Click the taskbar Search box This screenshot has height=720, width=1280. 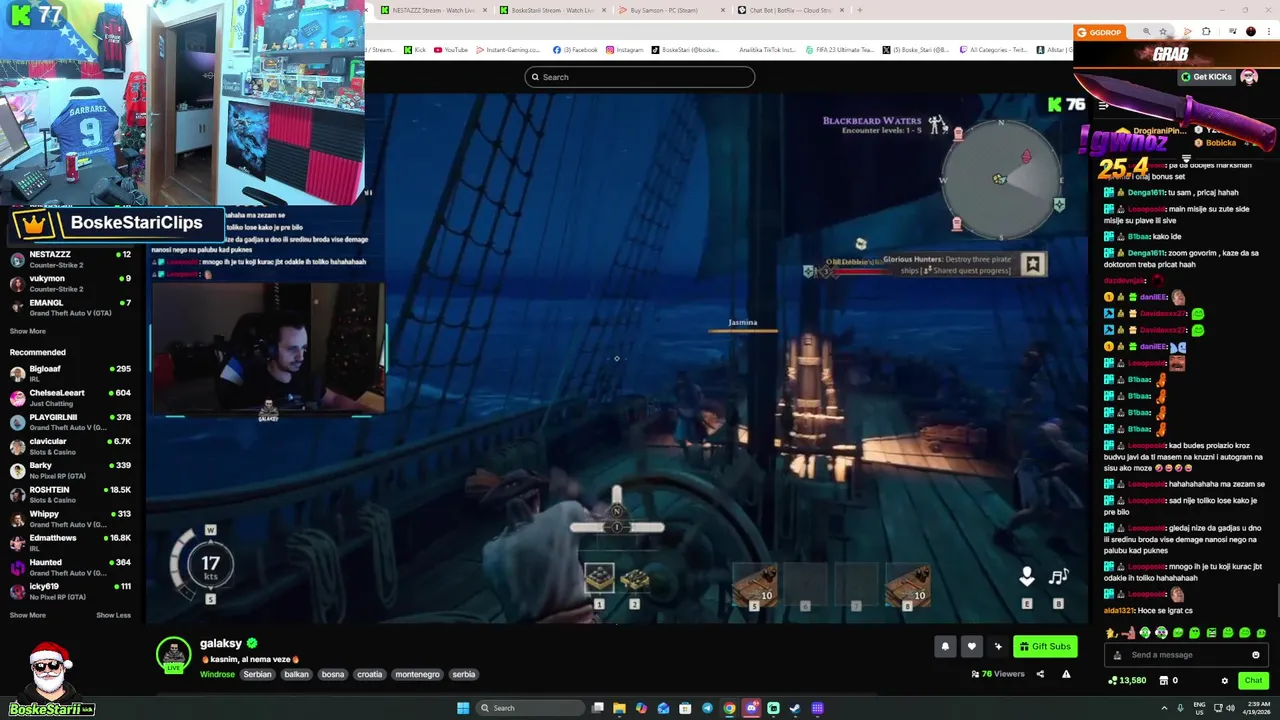(530, 708)
